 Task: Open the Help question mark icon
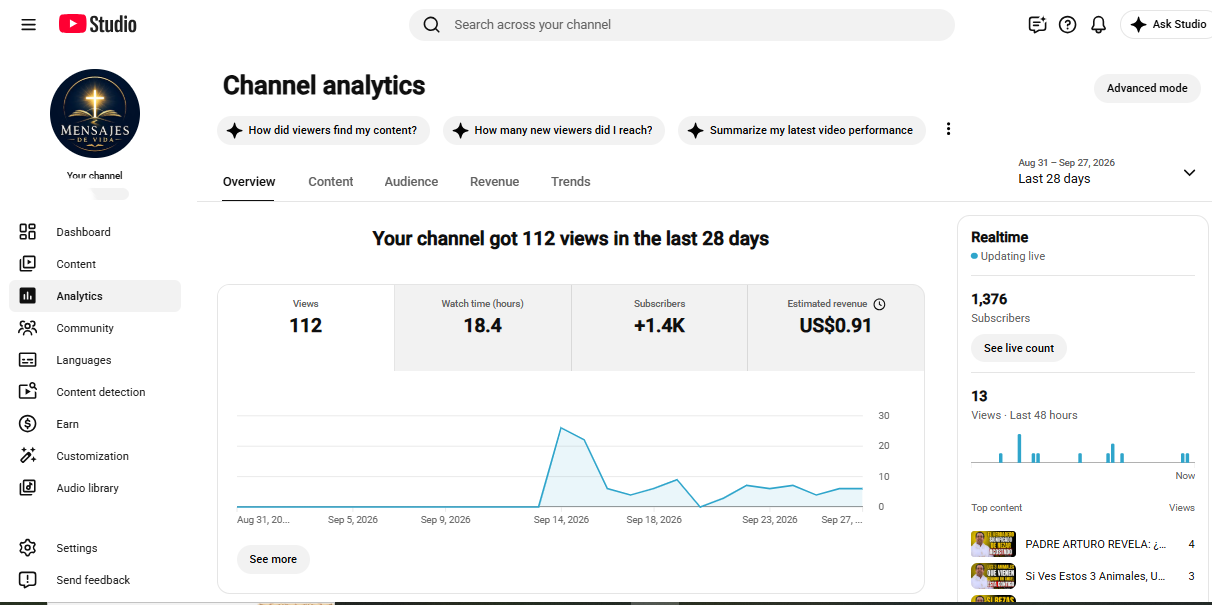tap(1067, 25)
